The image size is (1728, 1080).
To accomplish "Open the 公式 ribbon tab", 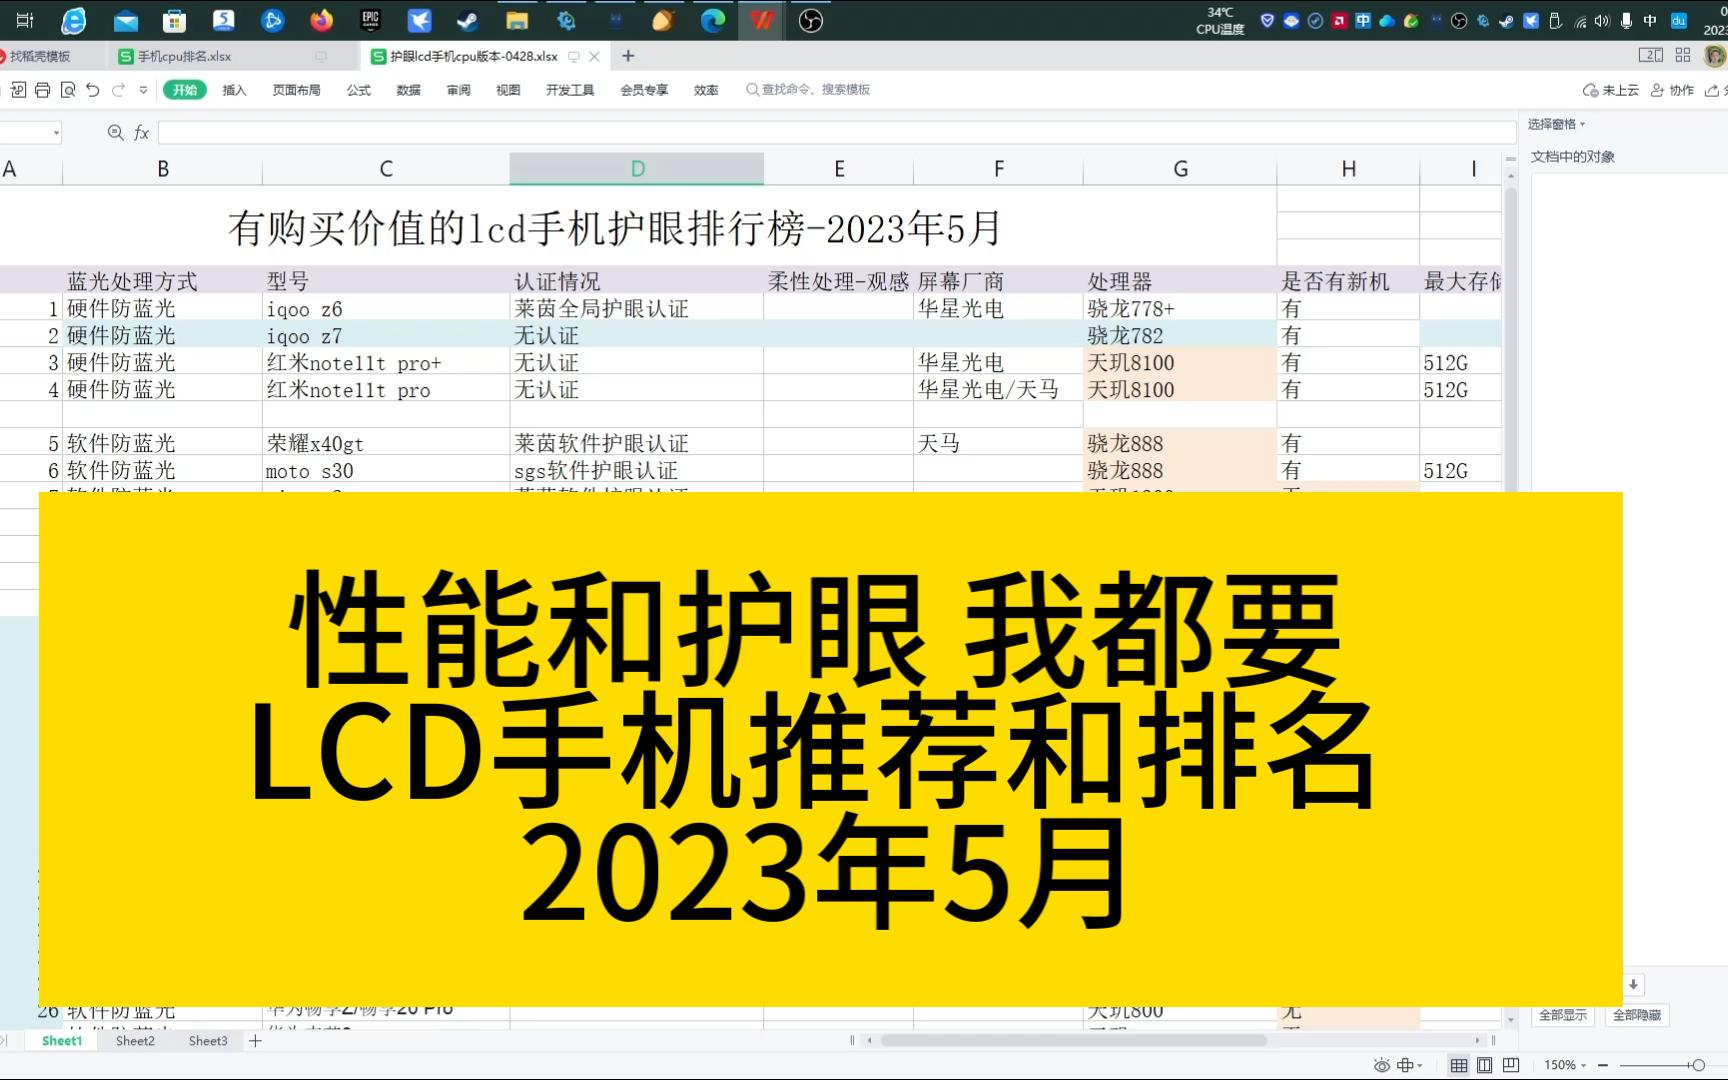I will pyautogui.click(x=359, y=90).
